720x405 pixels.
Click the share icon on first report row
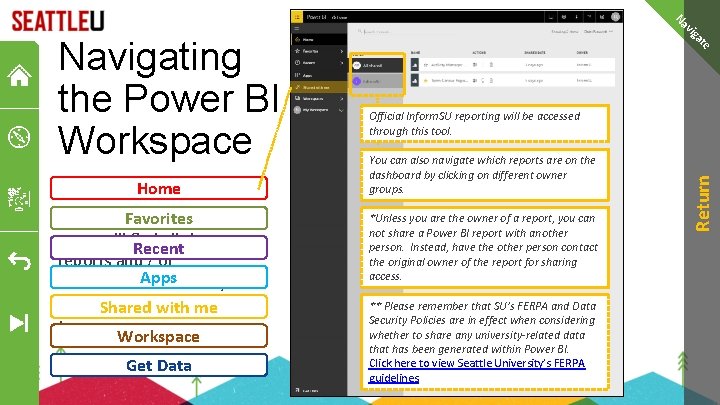[x=475, y=65]
